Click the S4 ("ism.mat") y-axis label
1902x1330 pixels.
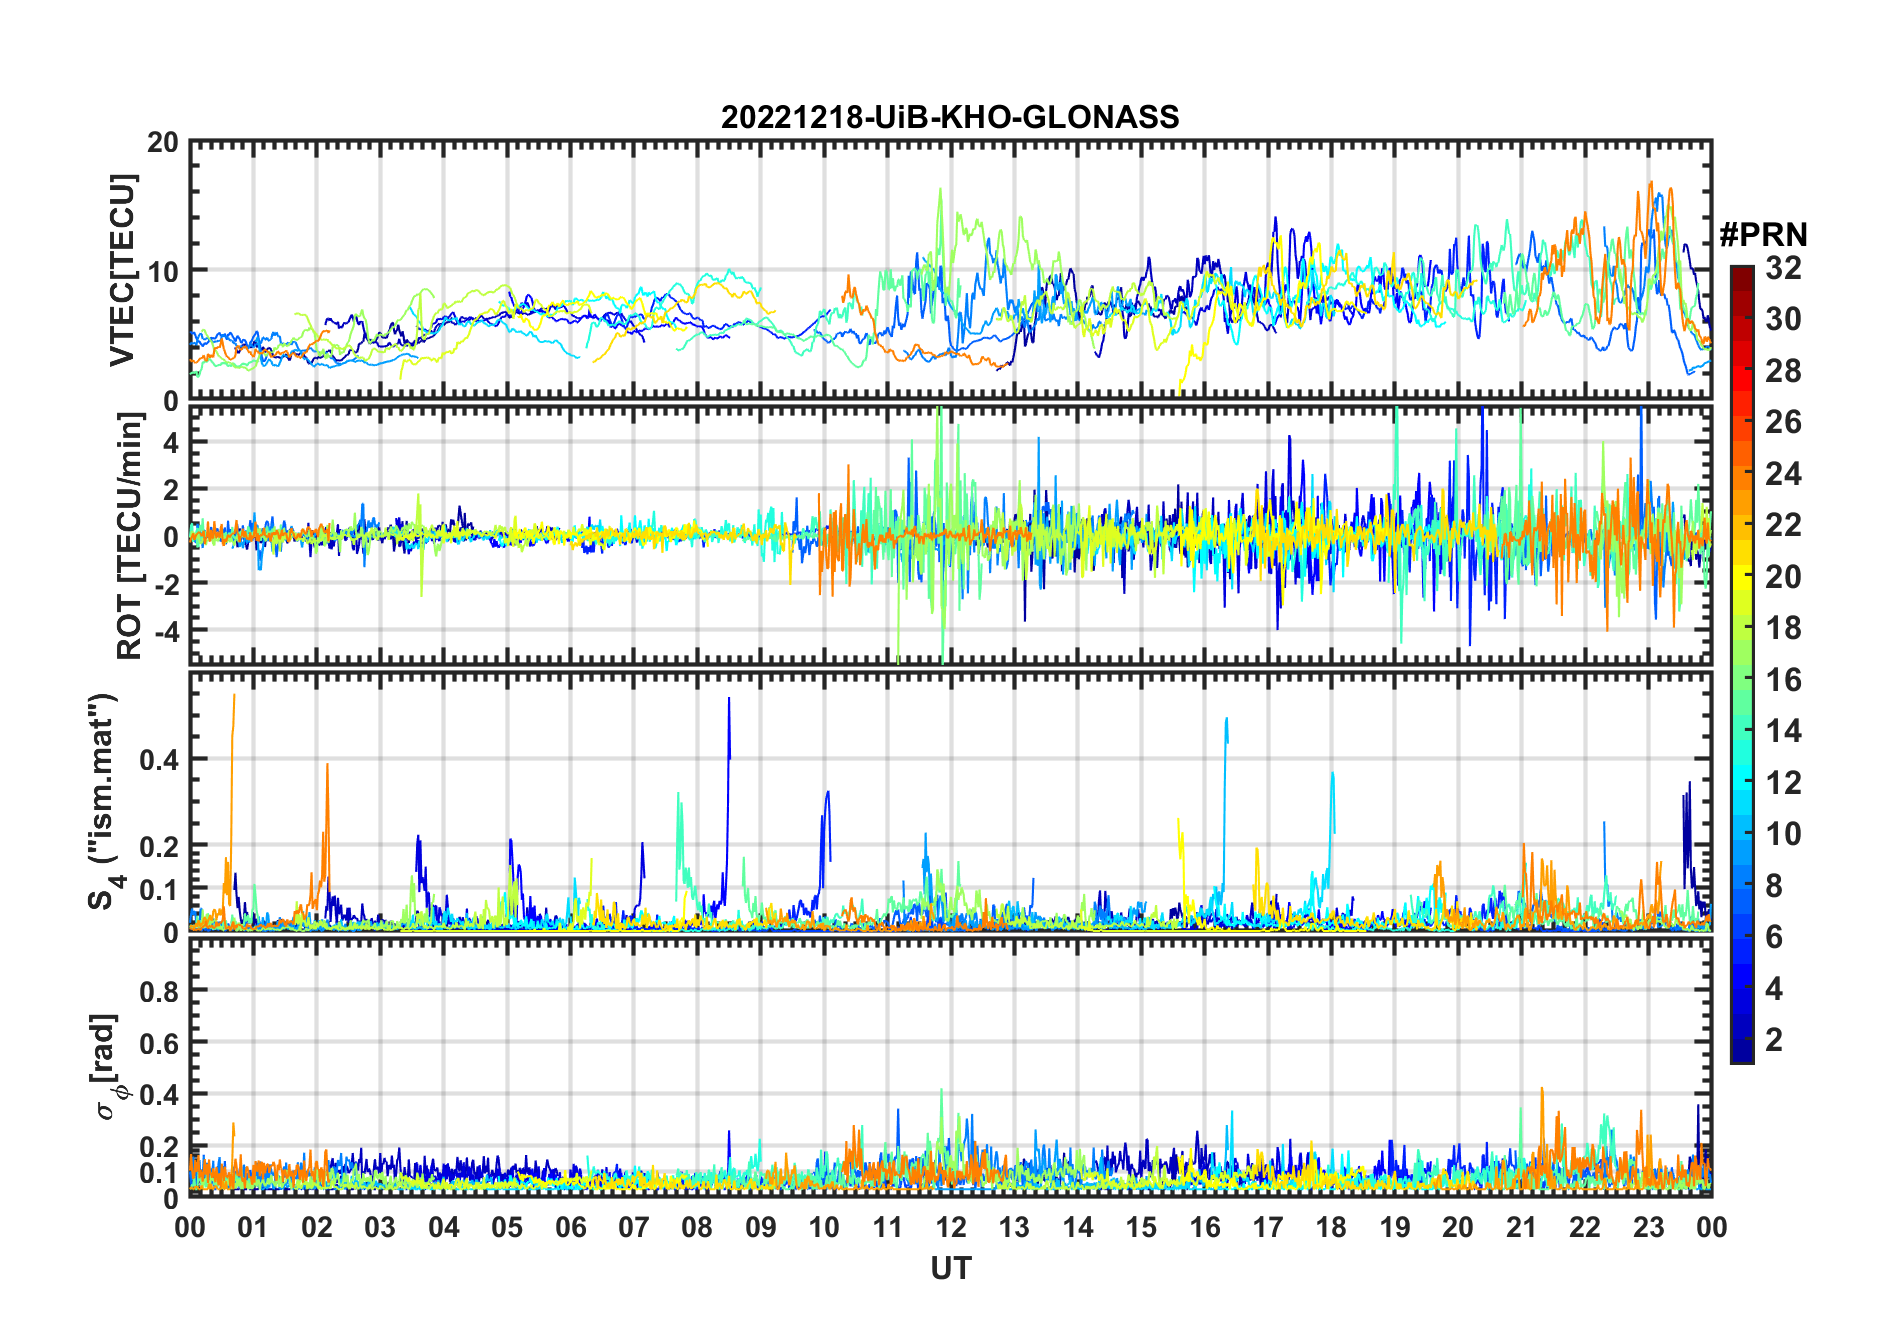click(104, 802)
